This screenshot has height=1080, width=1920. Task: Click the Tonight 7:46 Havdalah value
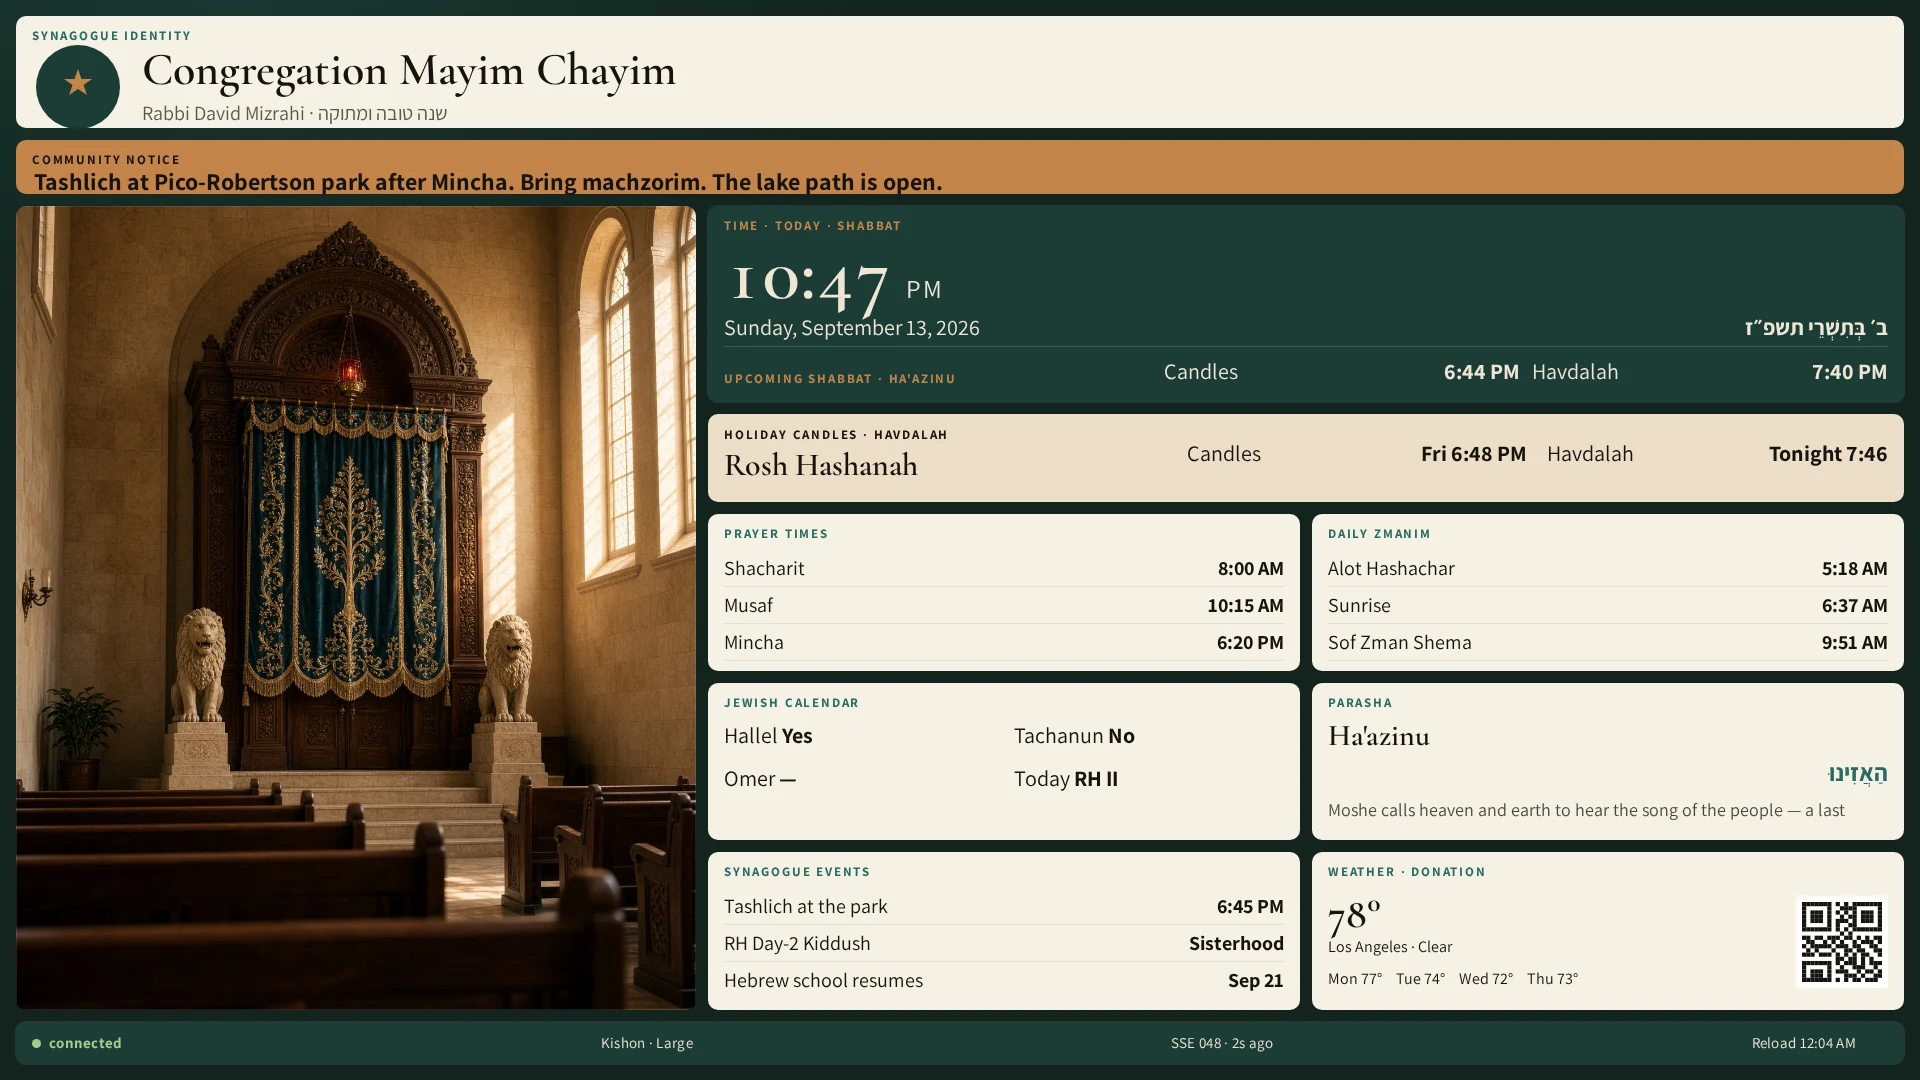1828,454
